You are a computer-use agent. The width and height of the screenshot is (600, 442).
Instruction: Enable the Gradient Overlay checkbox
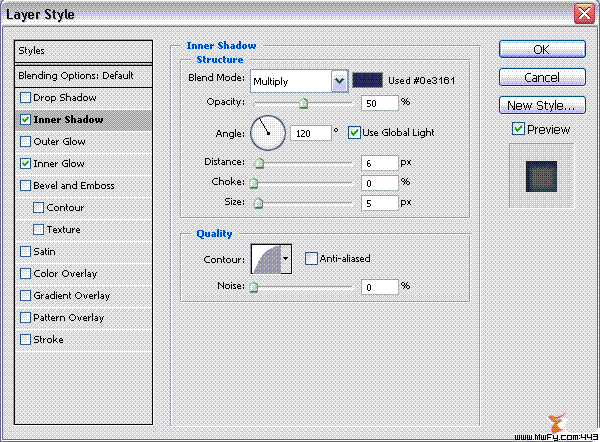[x=25, y=295]
